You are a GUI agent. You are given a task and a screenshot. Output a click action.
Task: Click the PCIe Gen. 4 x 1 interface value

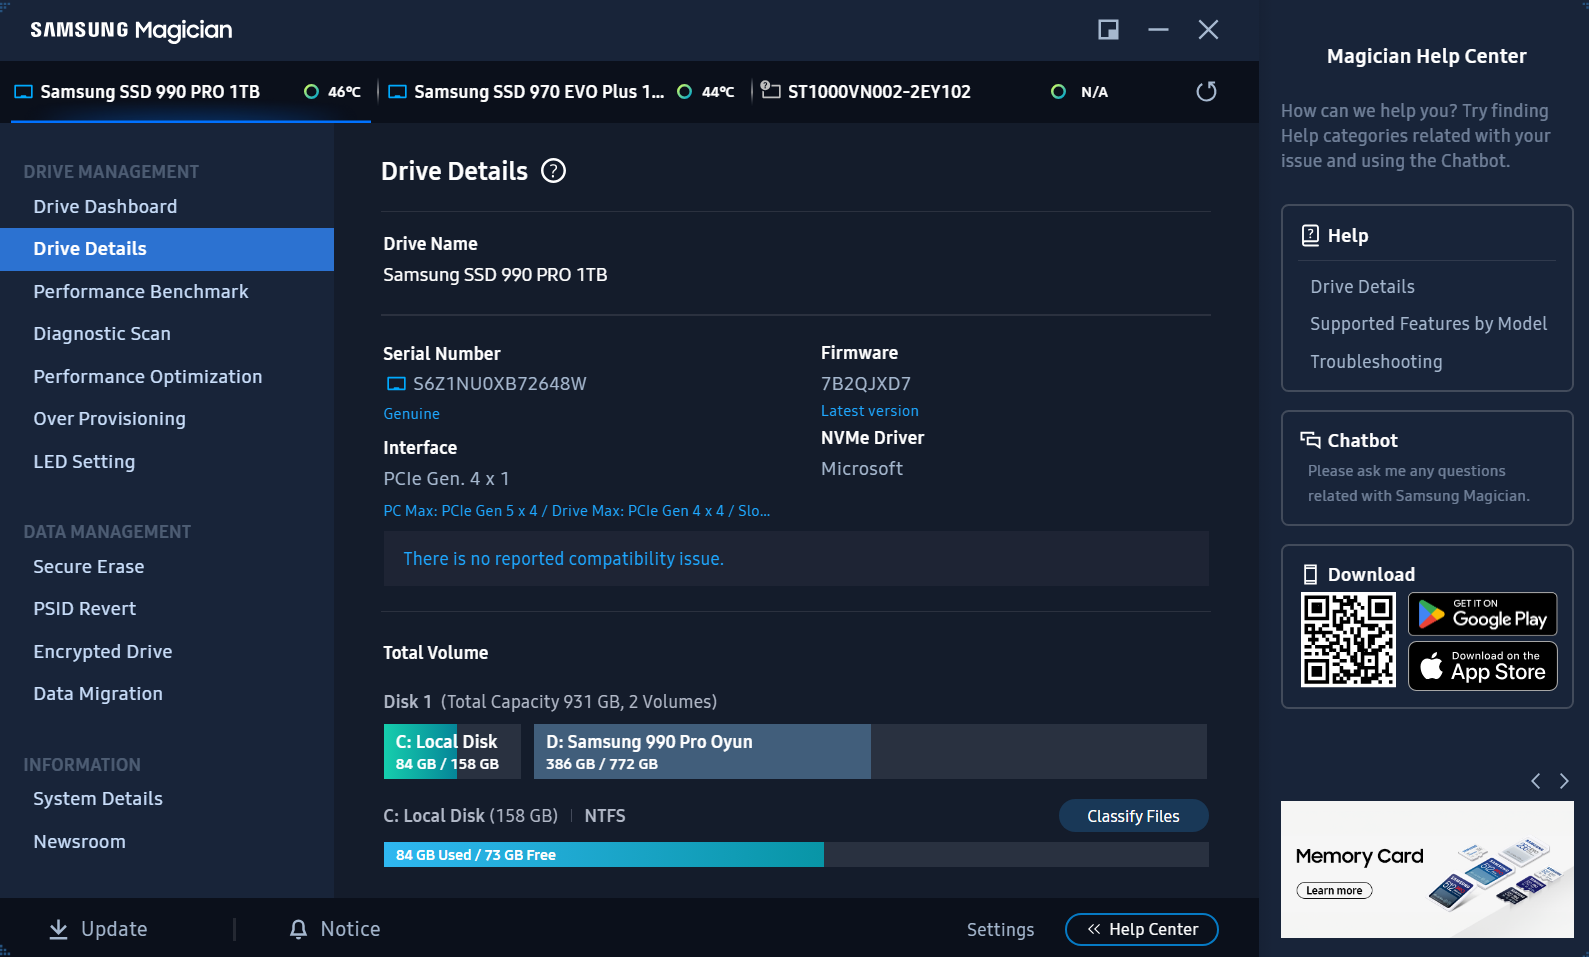pos(446,479)
